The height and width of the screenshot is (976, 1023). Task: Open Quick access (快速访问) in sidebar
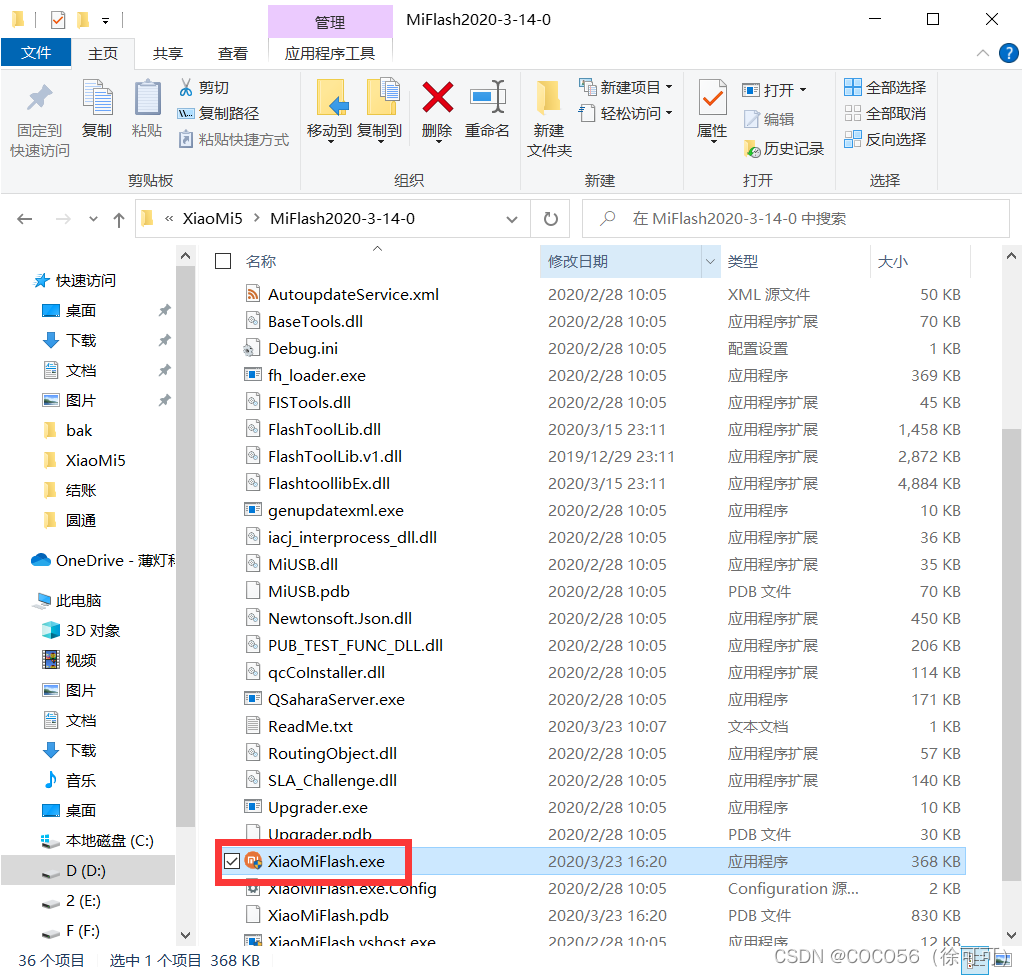tap(74, 281)
